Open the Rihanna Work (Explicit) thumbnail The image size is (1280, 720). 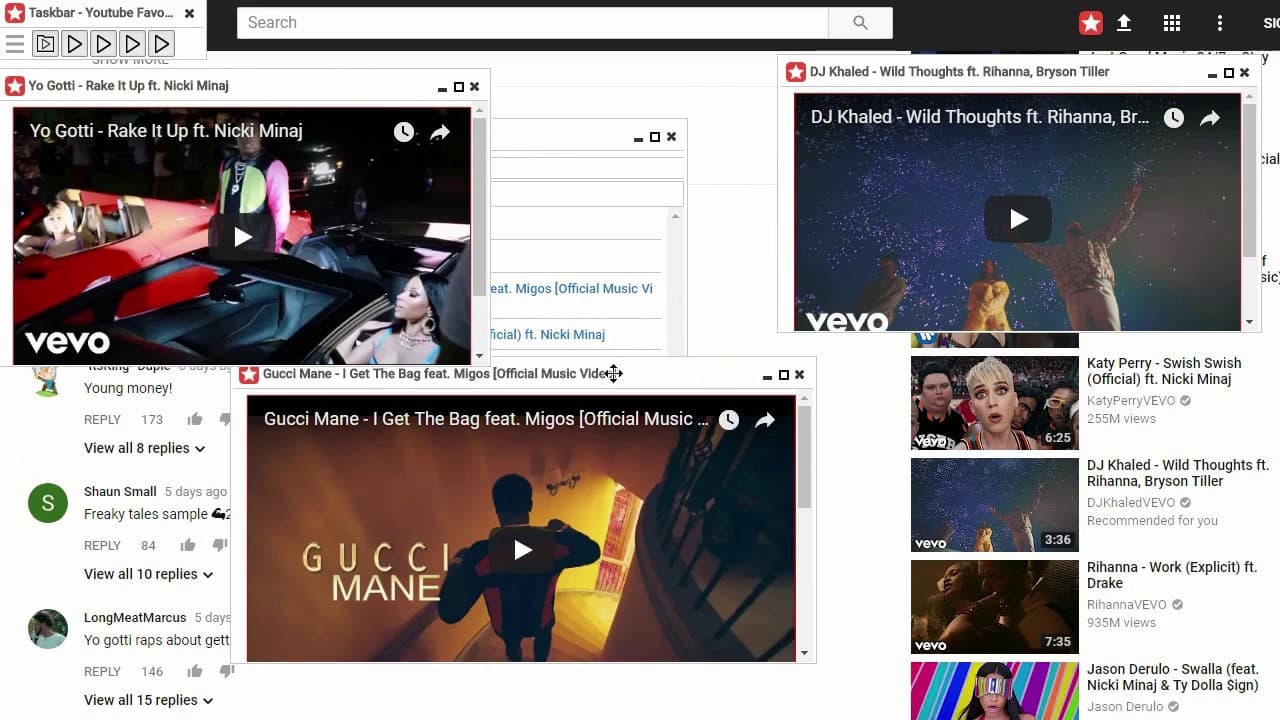click(x=995, y=607)
